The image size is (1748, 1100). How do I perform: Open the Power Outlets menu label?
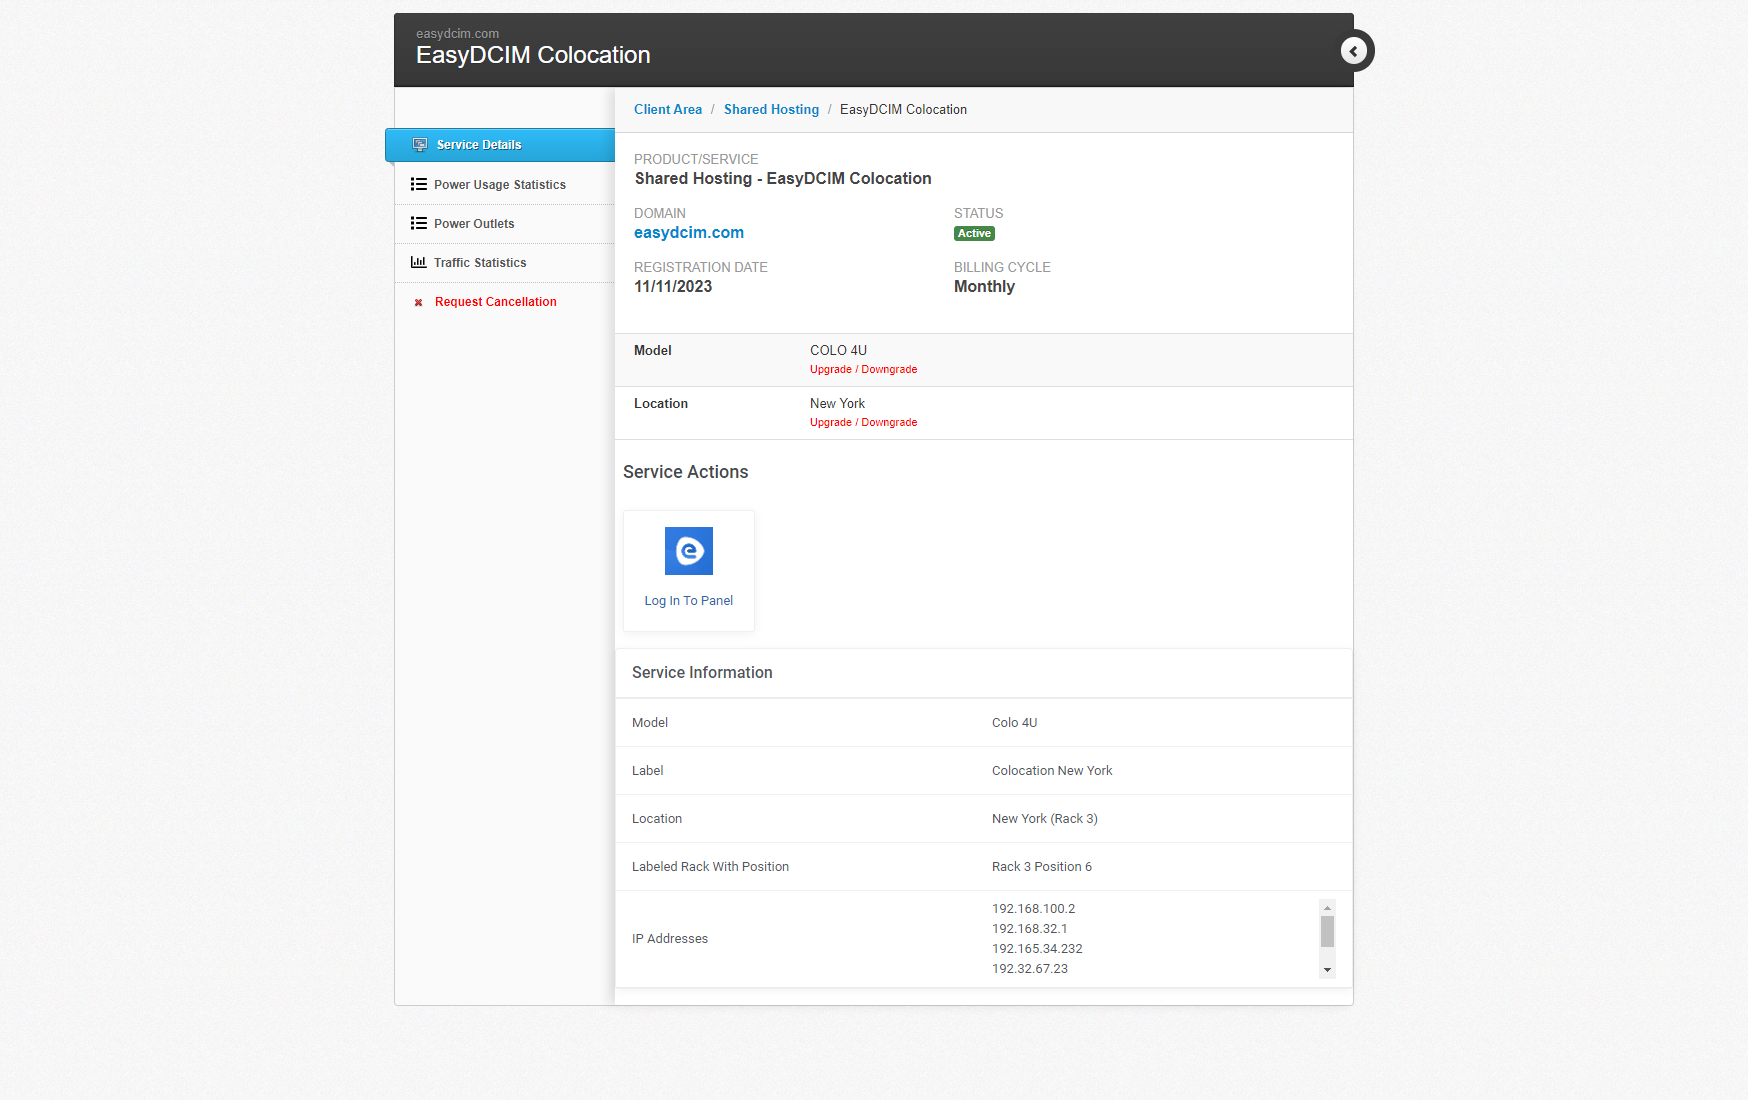coord(474,224)
